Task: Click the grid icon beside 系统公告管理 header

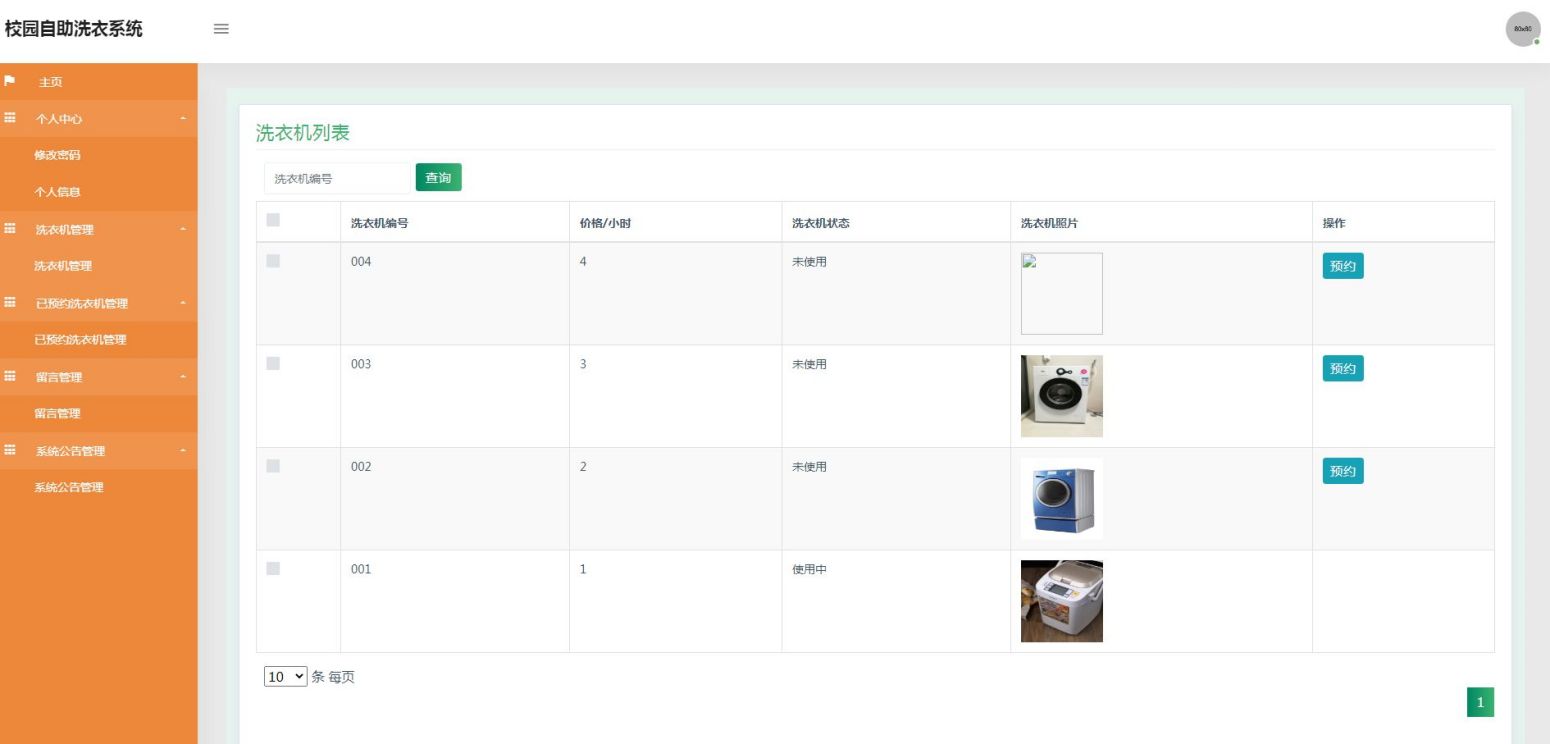Action: 10,451
